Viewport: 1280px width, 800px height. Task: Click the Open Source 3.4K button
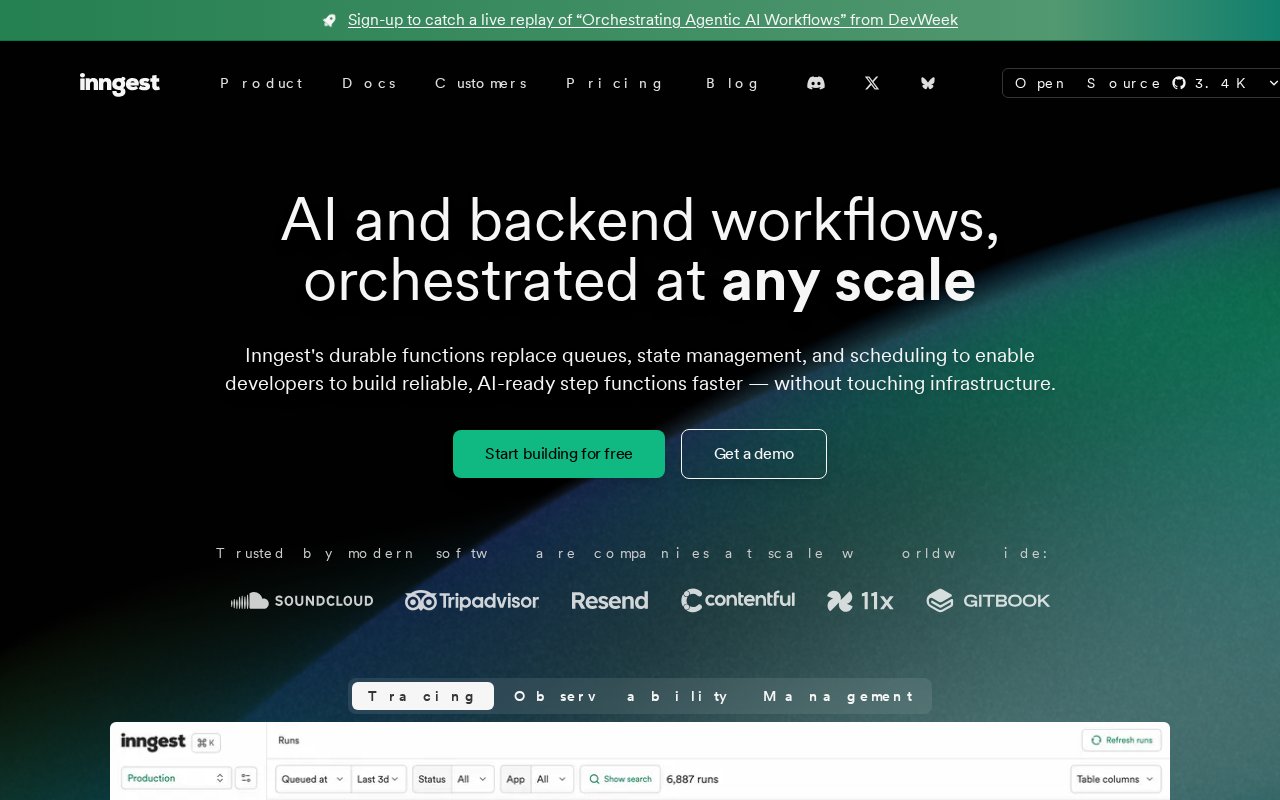point(1142,83)
